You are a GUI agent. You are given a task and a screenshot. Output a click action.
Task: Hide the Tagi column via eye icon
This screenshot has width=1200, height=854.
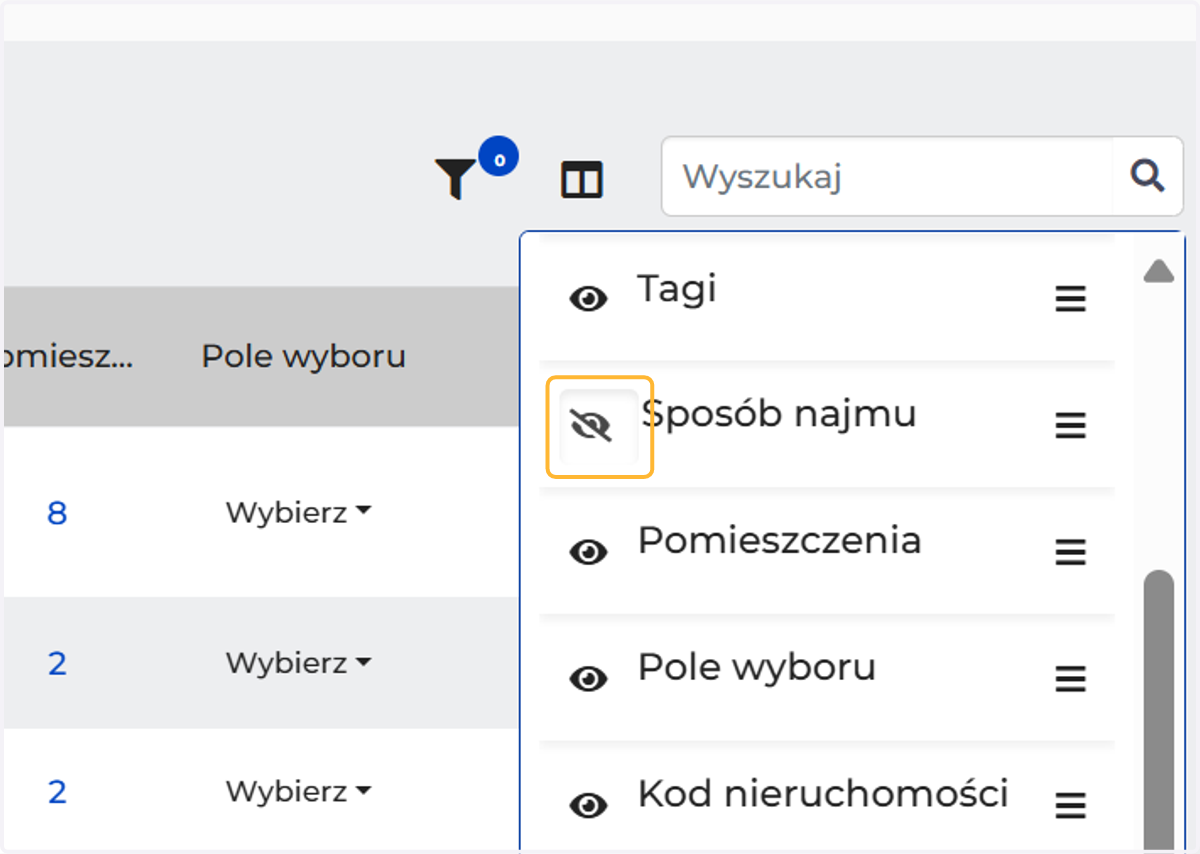[x=589, y=299]
